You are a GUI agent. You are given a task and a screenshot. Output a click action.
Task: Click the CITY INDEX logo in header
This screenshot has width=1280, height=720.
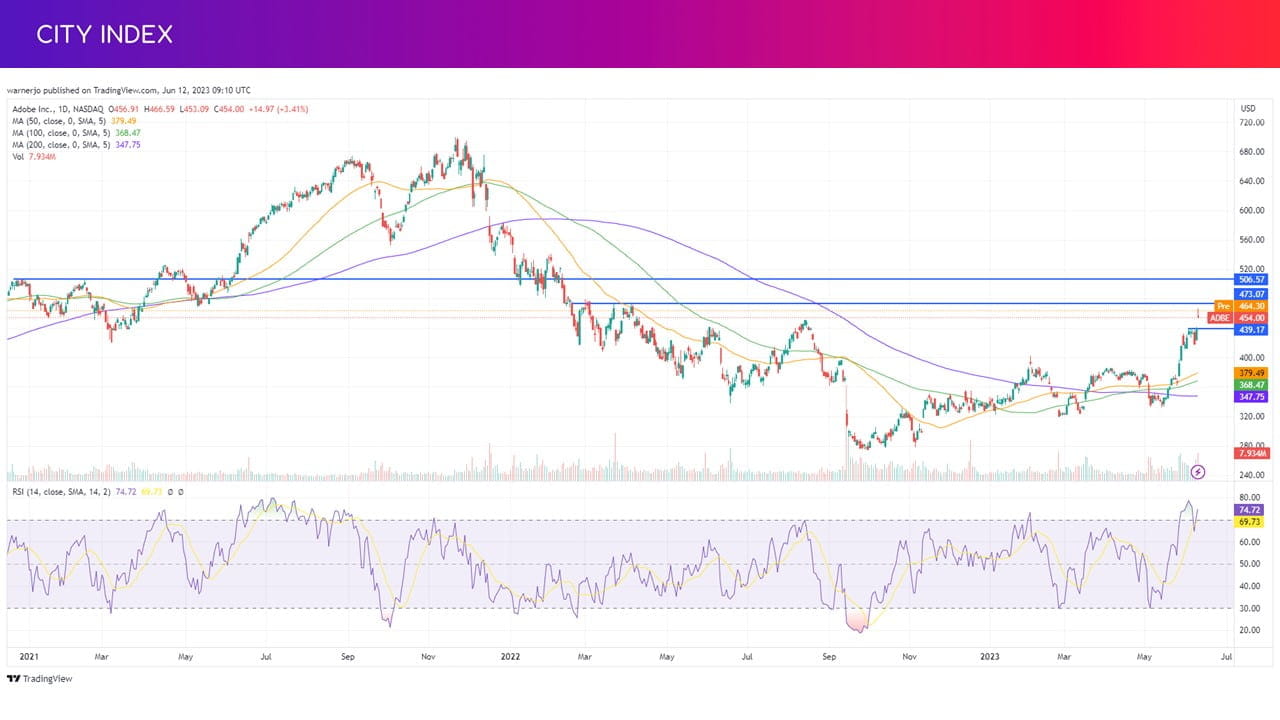point(105,34)
